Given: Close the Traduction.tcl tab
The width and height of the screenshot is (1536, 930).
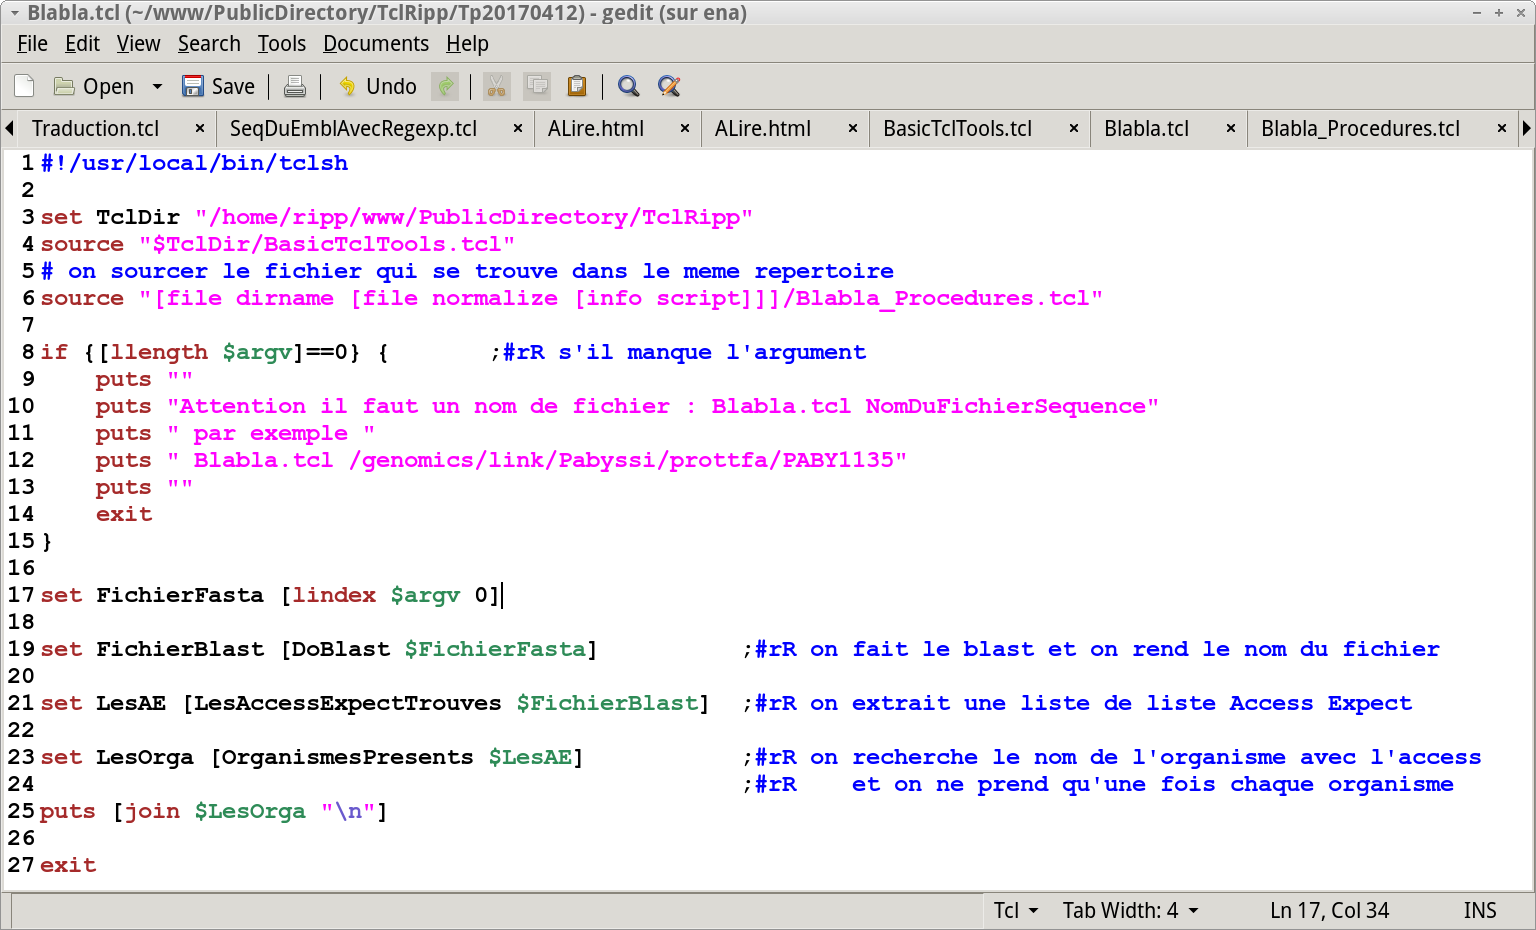Looking at the screenshot, I should pyautogui.click(x=200, y=129).
